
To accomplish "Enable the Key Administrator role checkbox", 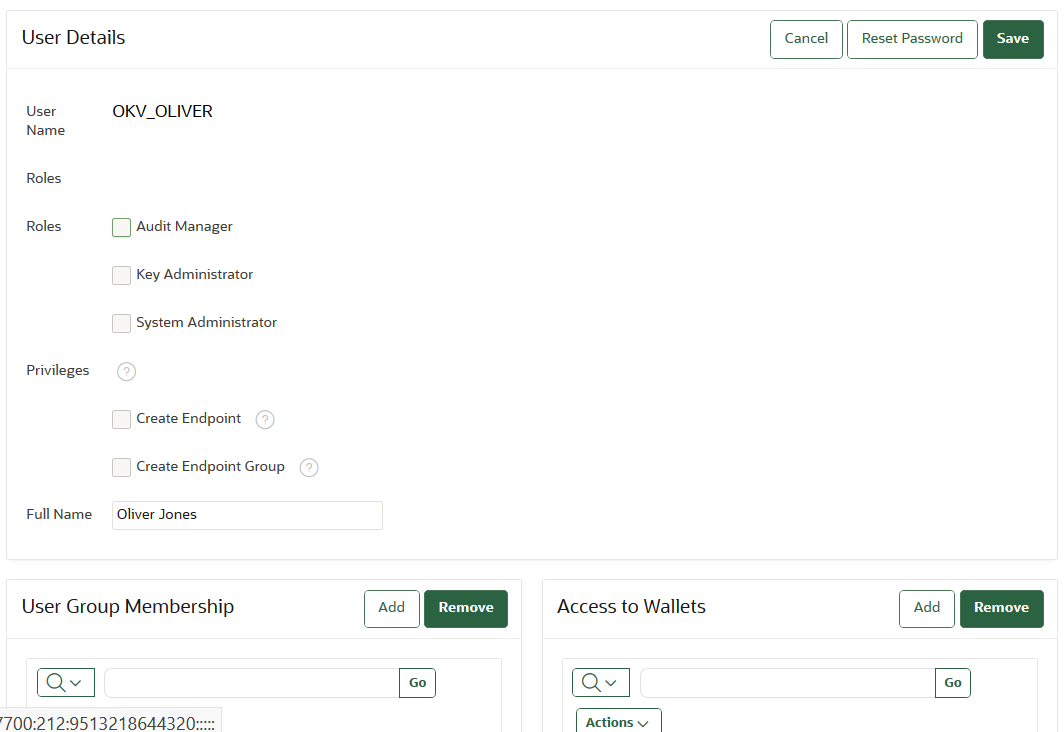I will tap(121, 275).
